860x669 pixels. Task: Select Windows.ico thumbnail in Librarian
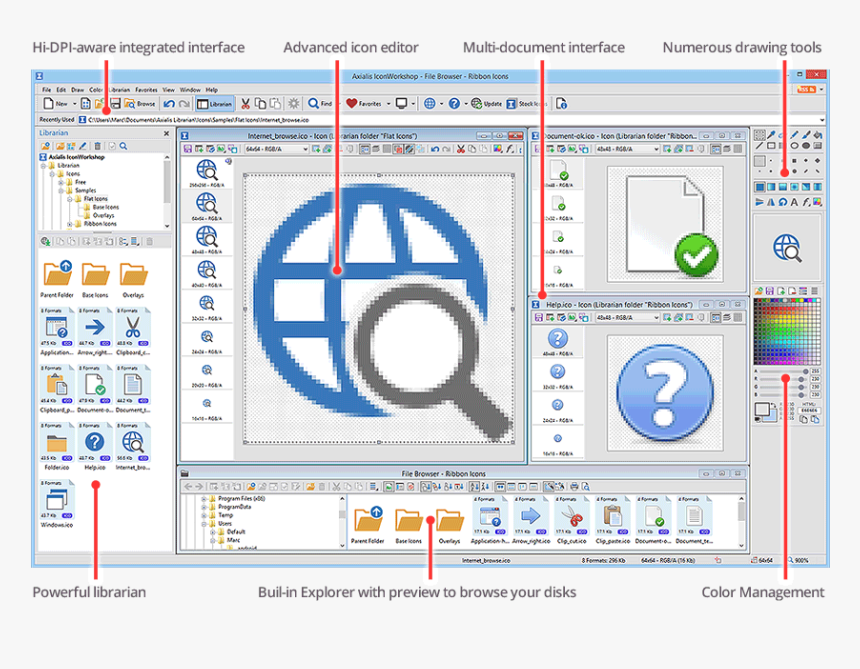click(57, 504)
